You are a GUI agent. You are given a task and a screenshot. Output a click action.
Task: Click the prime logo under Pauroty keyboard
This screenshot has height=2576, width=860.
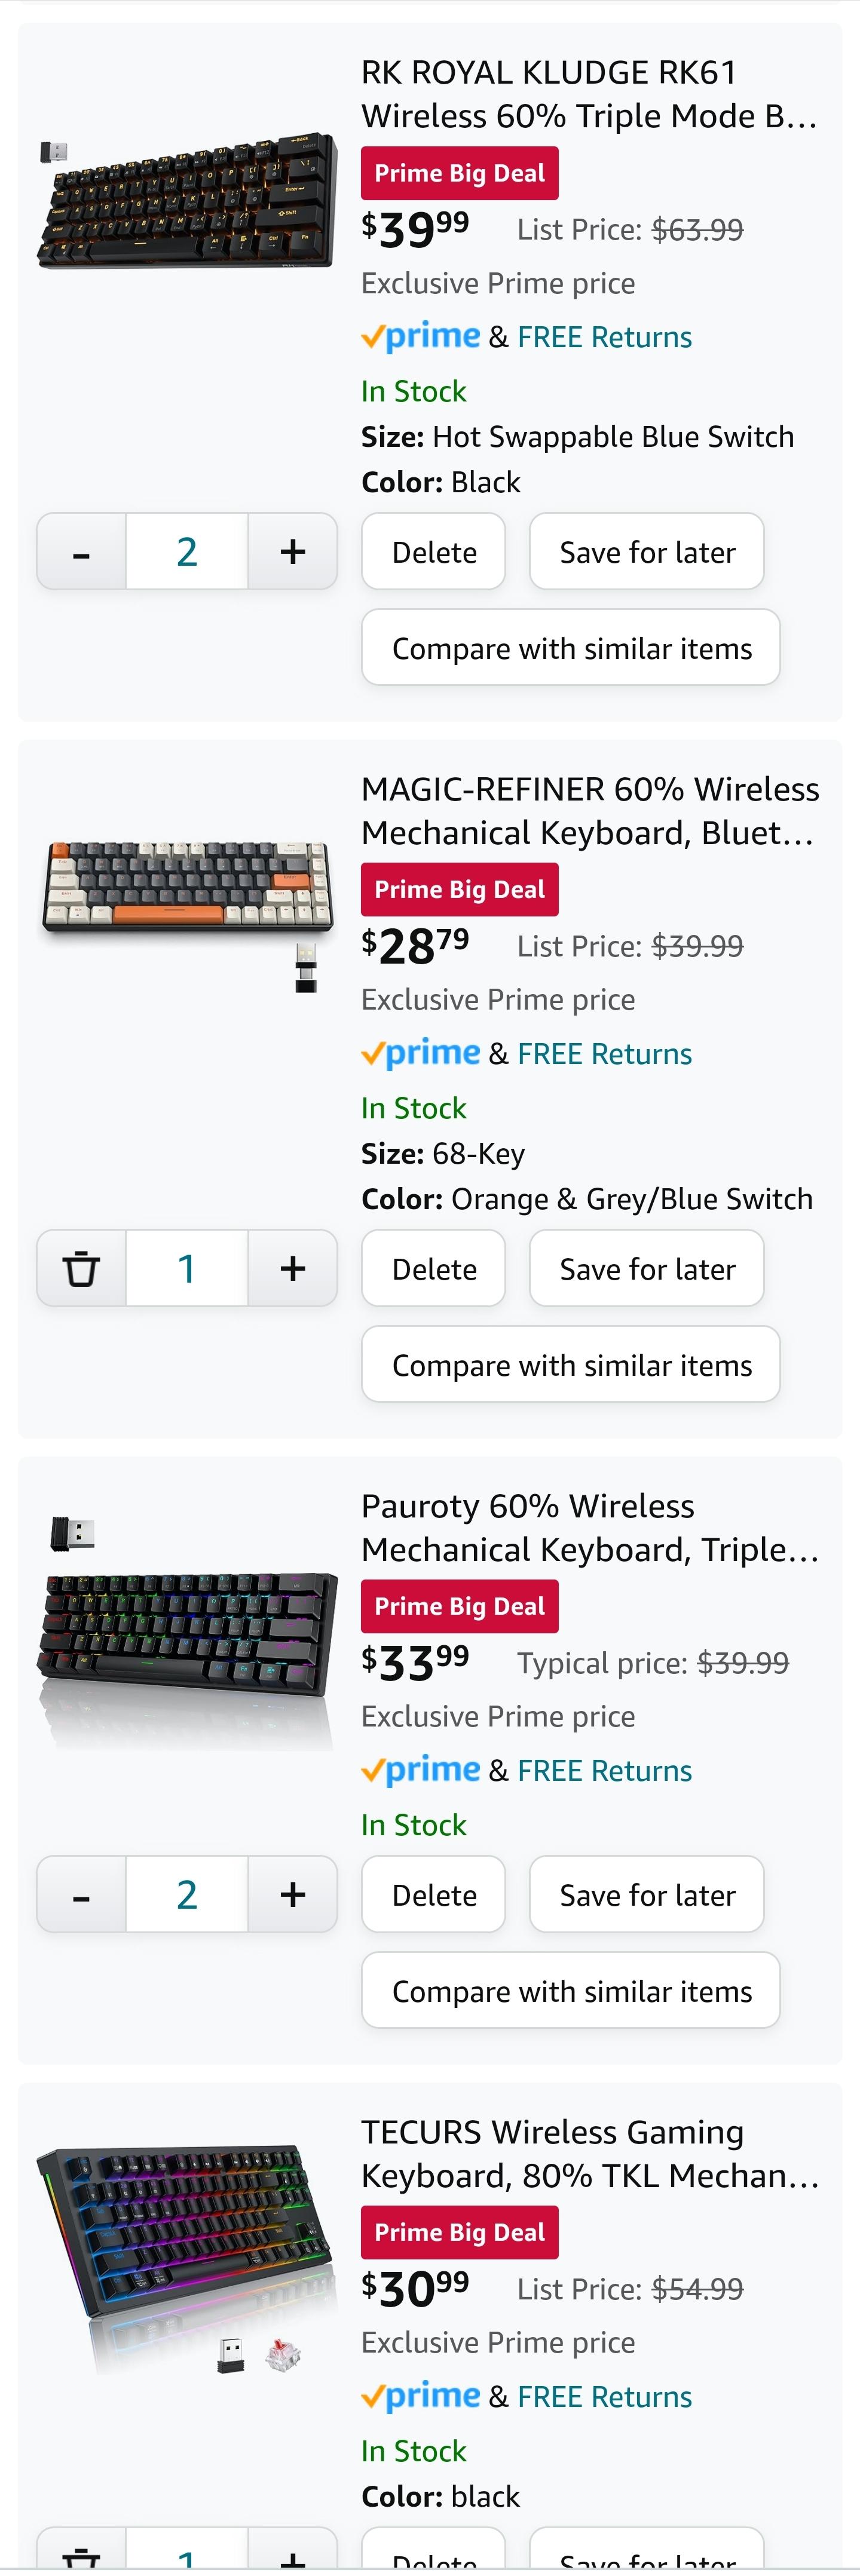pos(420,1770)
